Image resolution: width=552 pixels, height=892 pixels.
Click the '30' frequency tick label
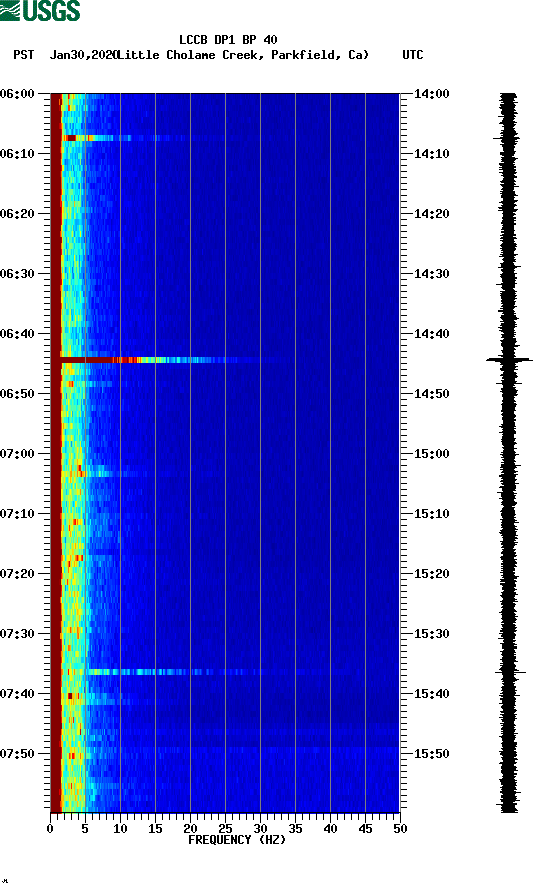261,829
